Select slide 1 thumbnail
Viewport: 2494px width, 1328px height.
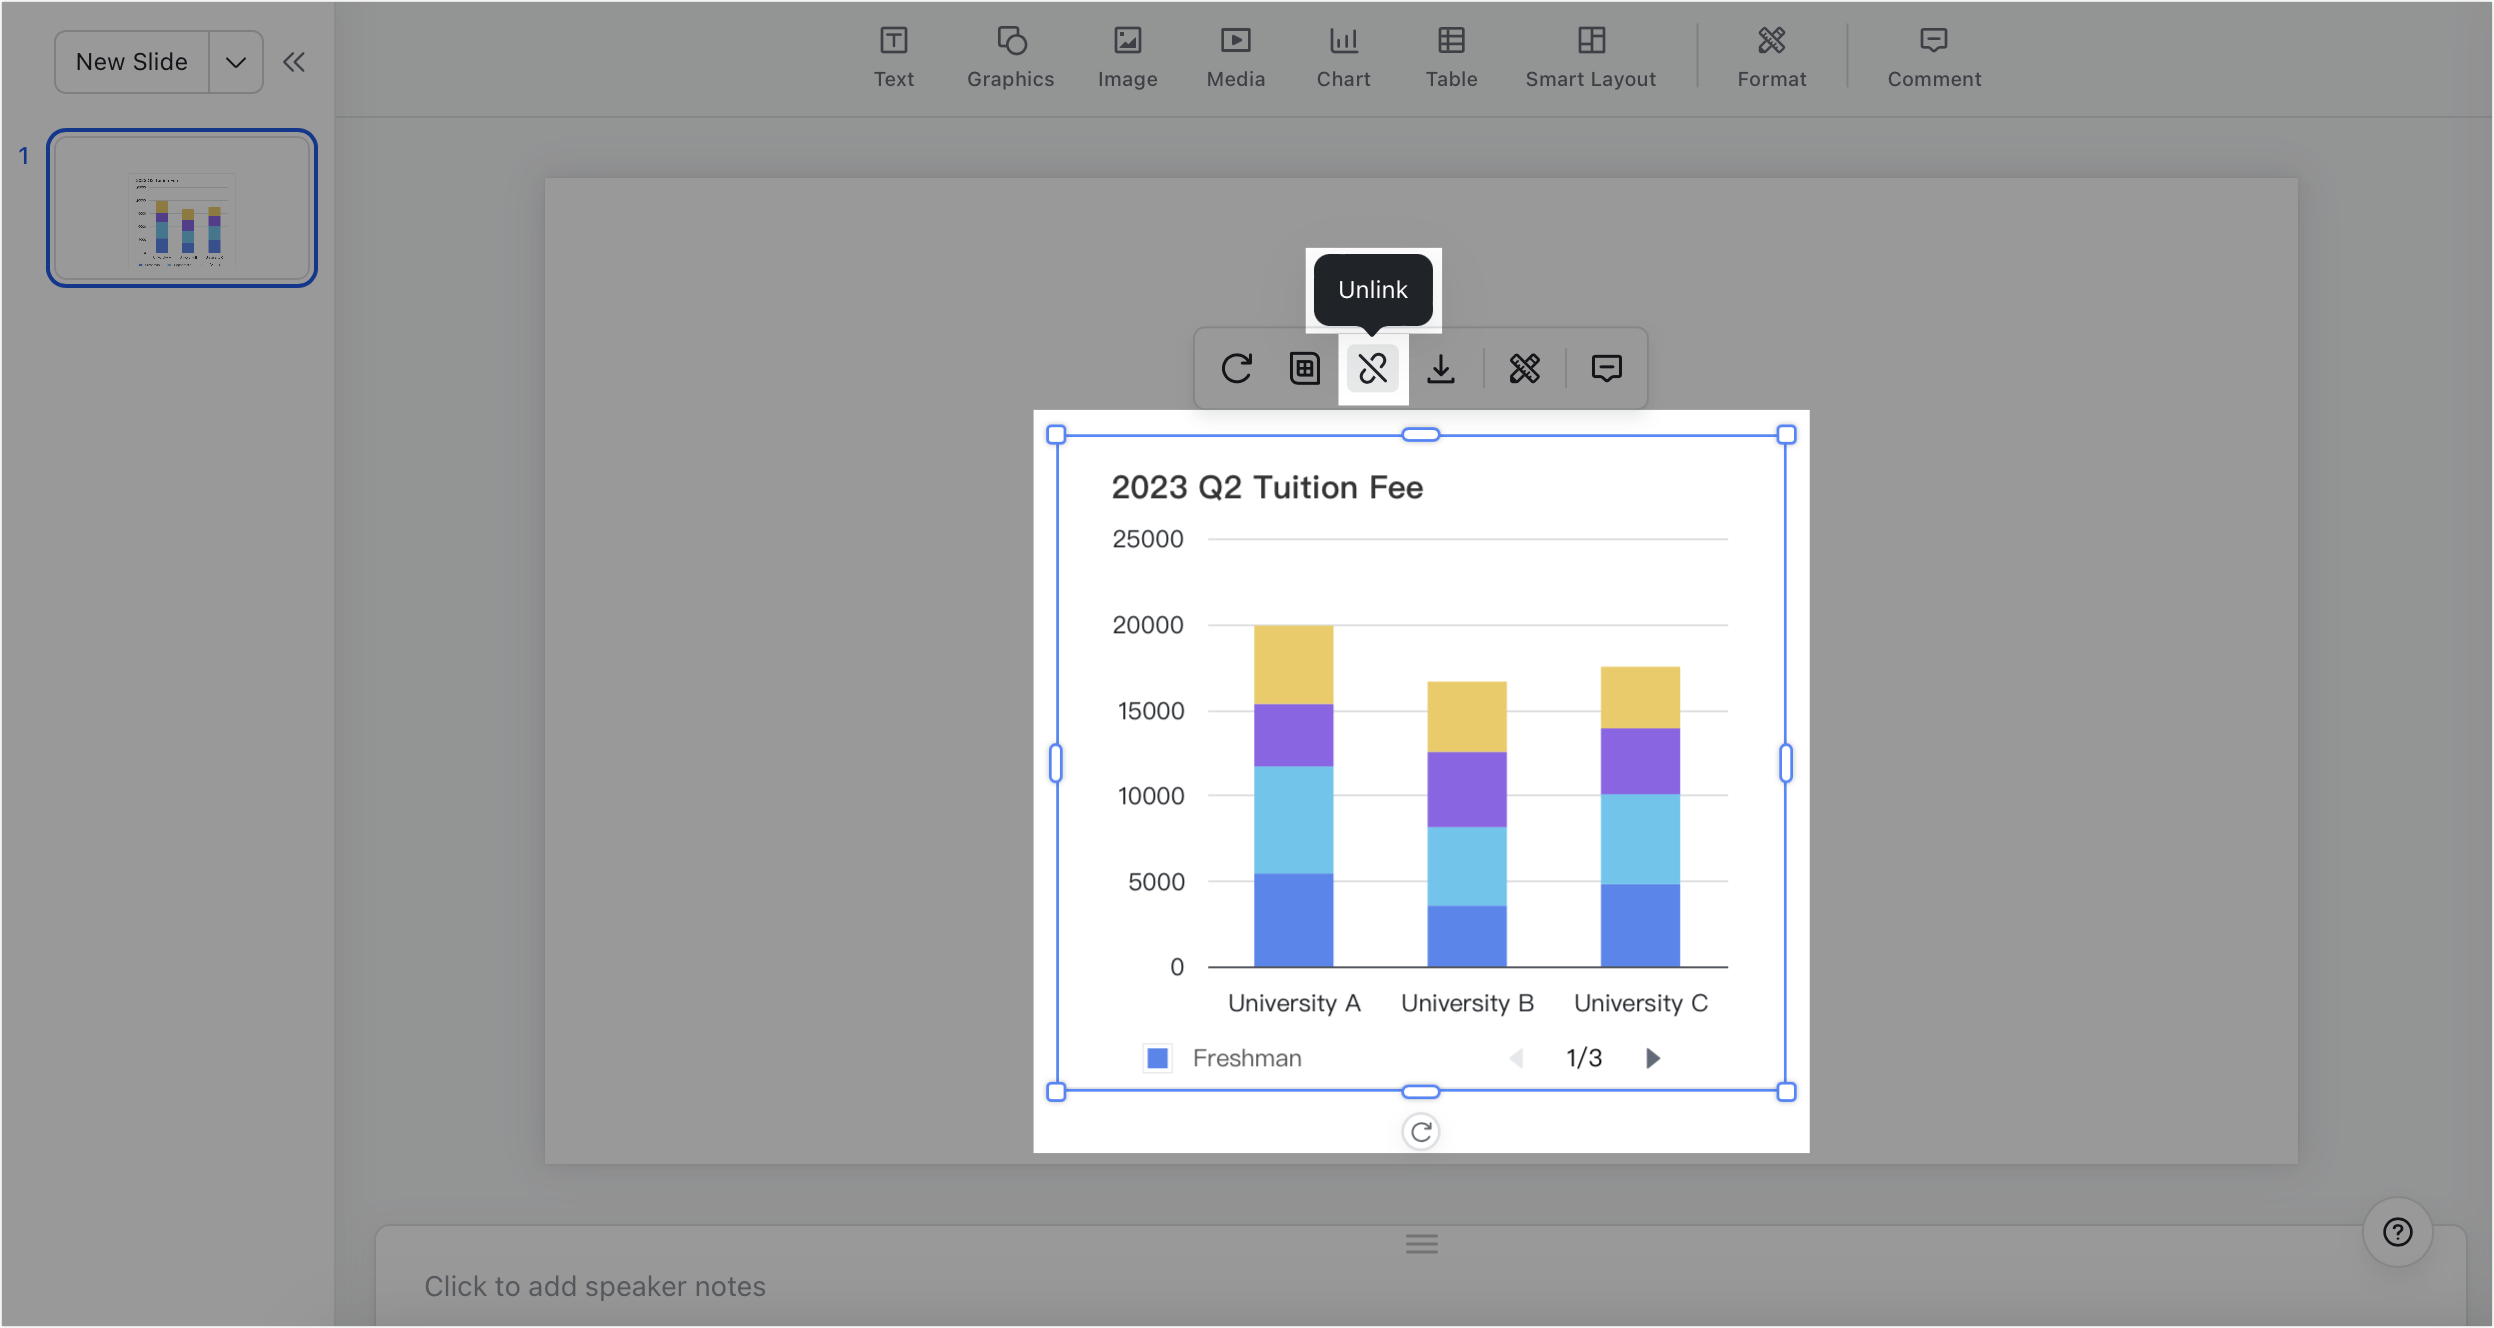(x=182, y=208)
